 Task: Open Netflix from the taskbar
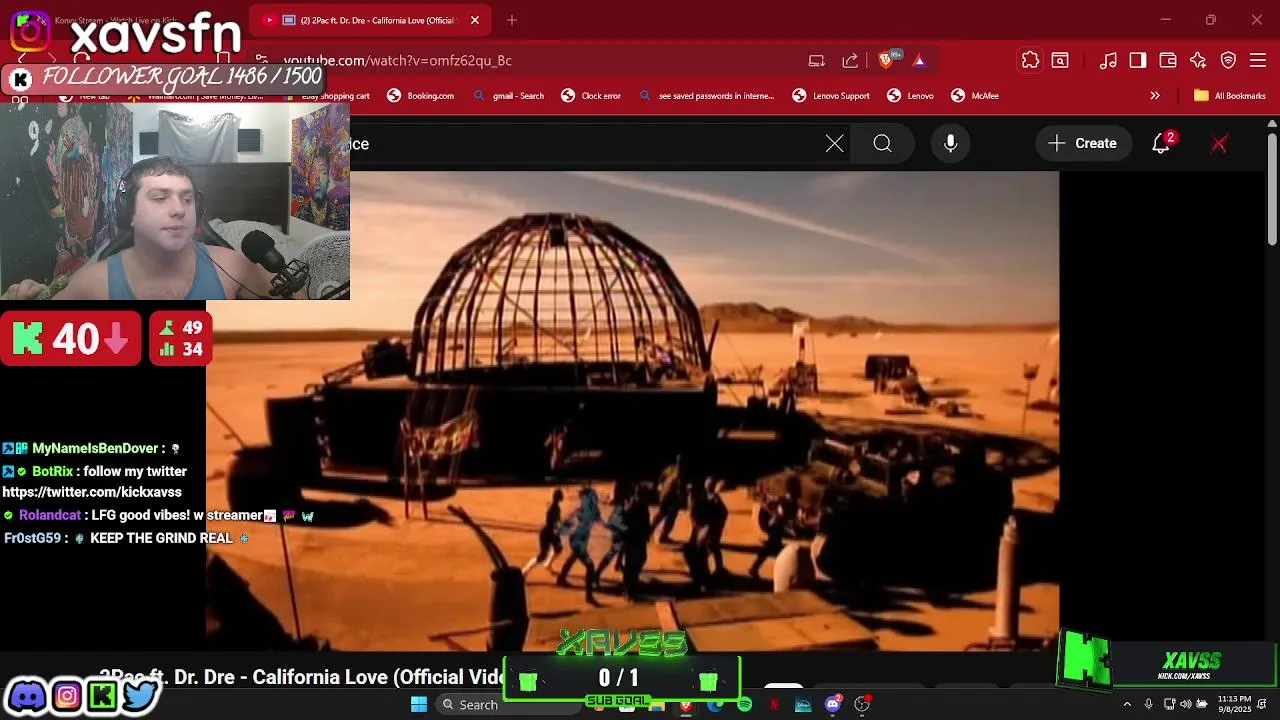(774, 705)
